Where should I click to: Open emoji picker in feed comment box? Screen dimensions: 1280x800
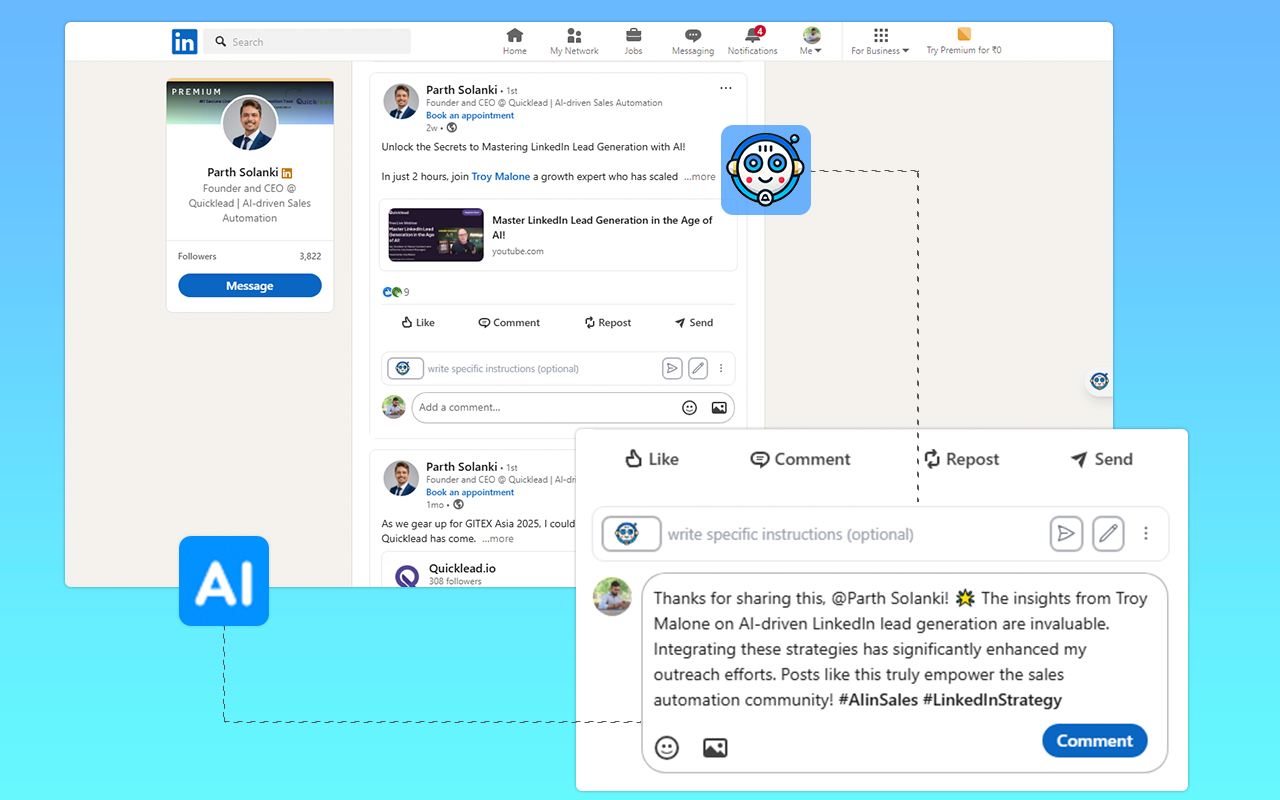(x=689, y=407)
